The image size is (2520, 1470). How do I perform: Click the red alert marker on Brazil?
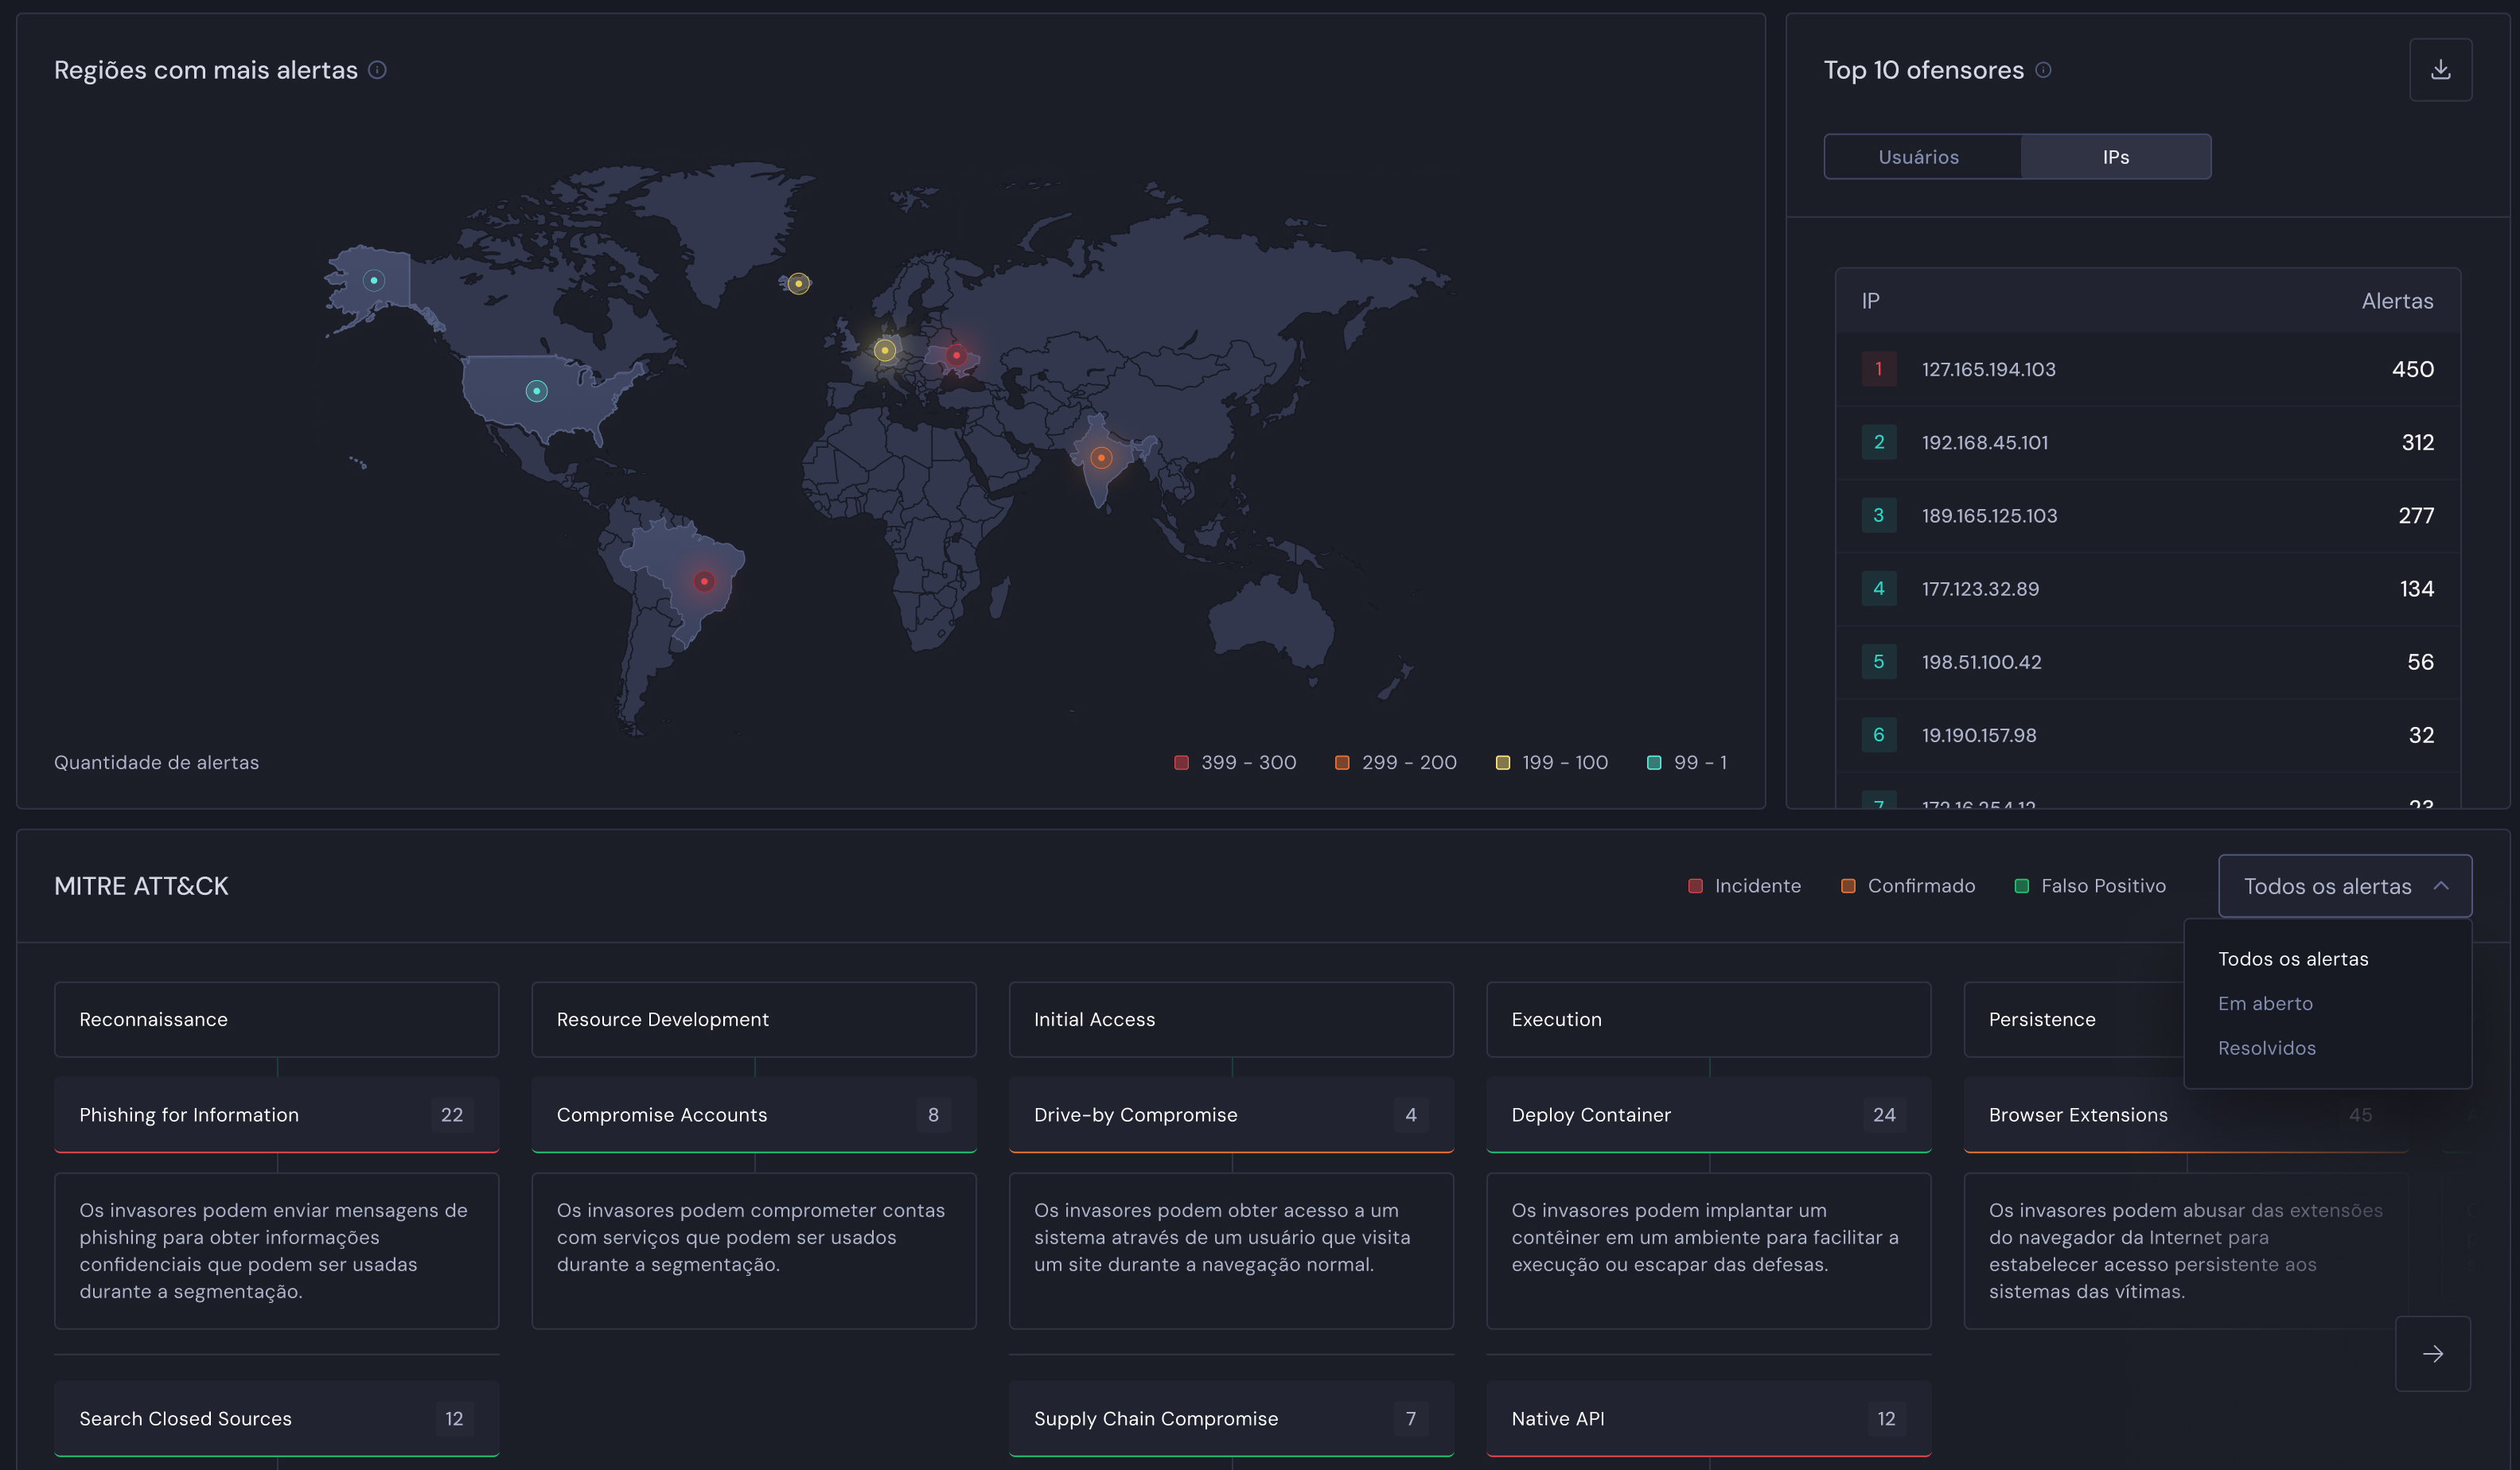pos(704,581)
